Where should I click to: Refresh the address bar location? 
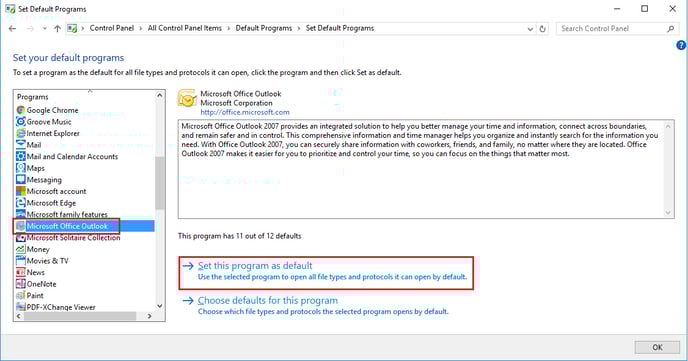(x=543, y=29)
